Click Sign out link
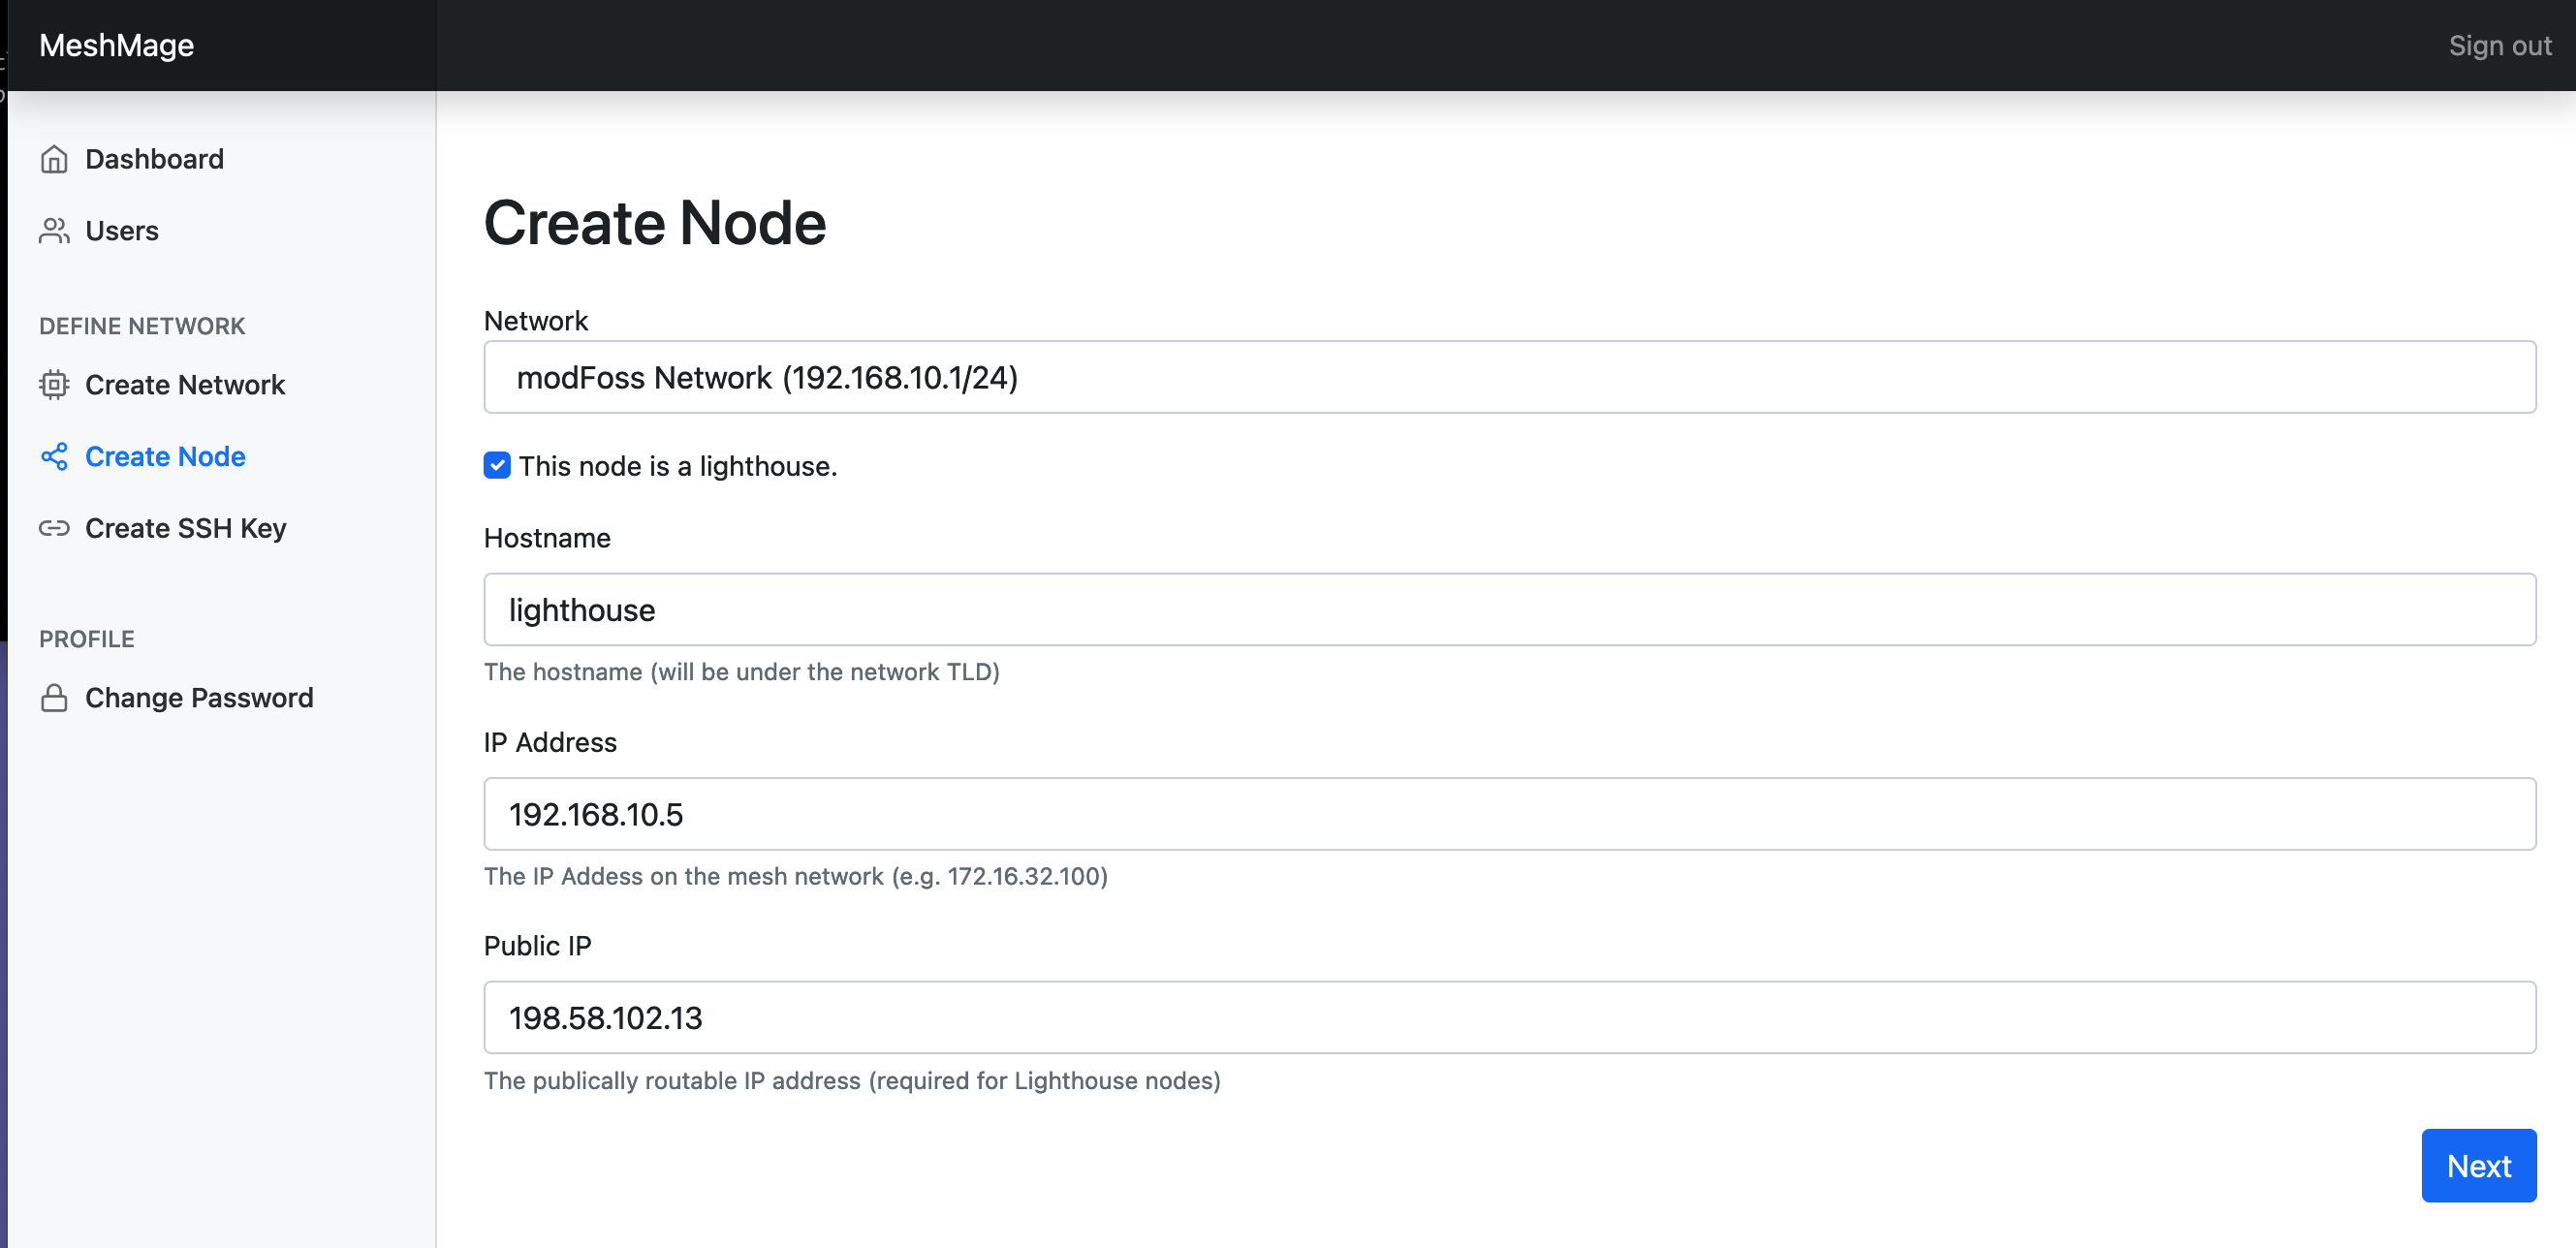The image size is (2576, 1248). click(x=2499, y=46)
